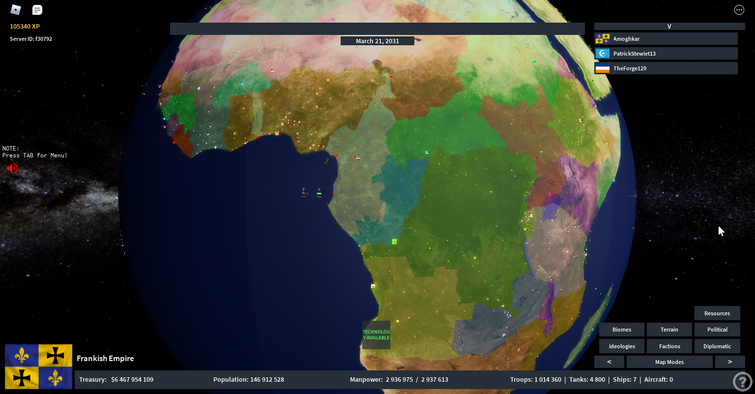Click the Technology Available notification

pos(376,335)
